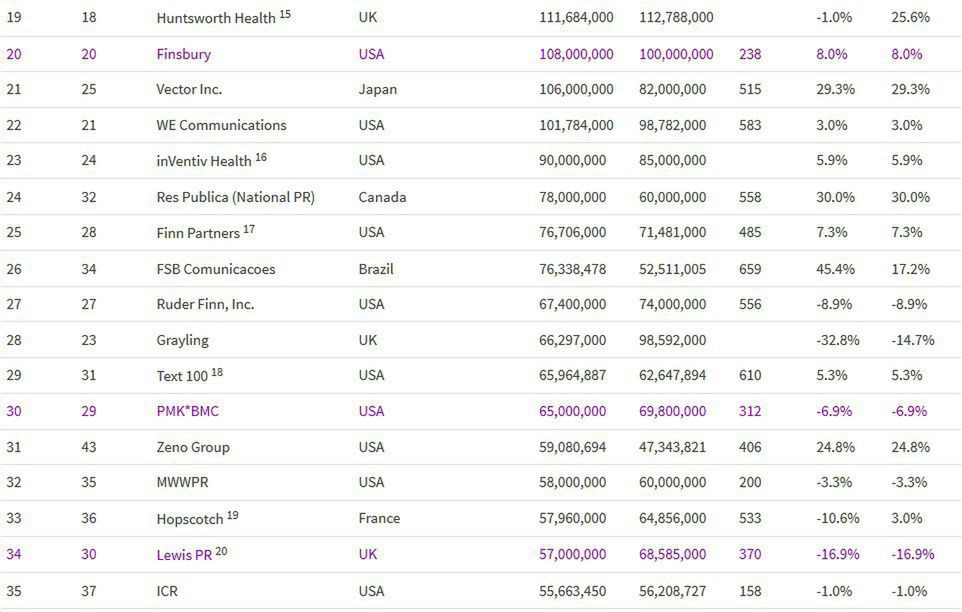The width and height of the screenshot is (962, 612).
Task: Click footnote 15 next to Huntsworth Health
Action: (x=285, y=14)
